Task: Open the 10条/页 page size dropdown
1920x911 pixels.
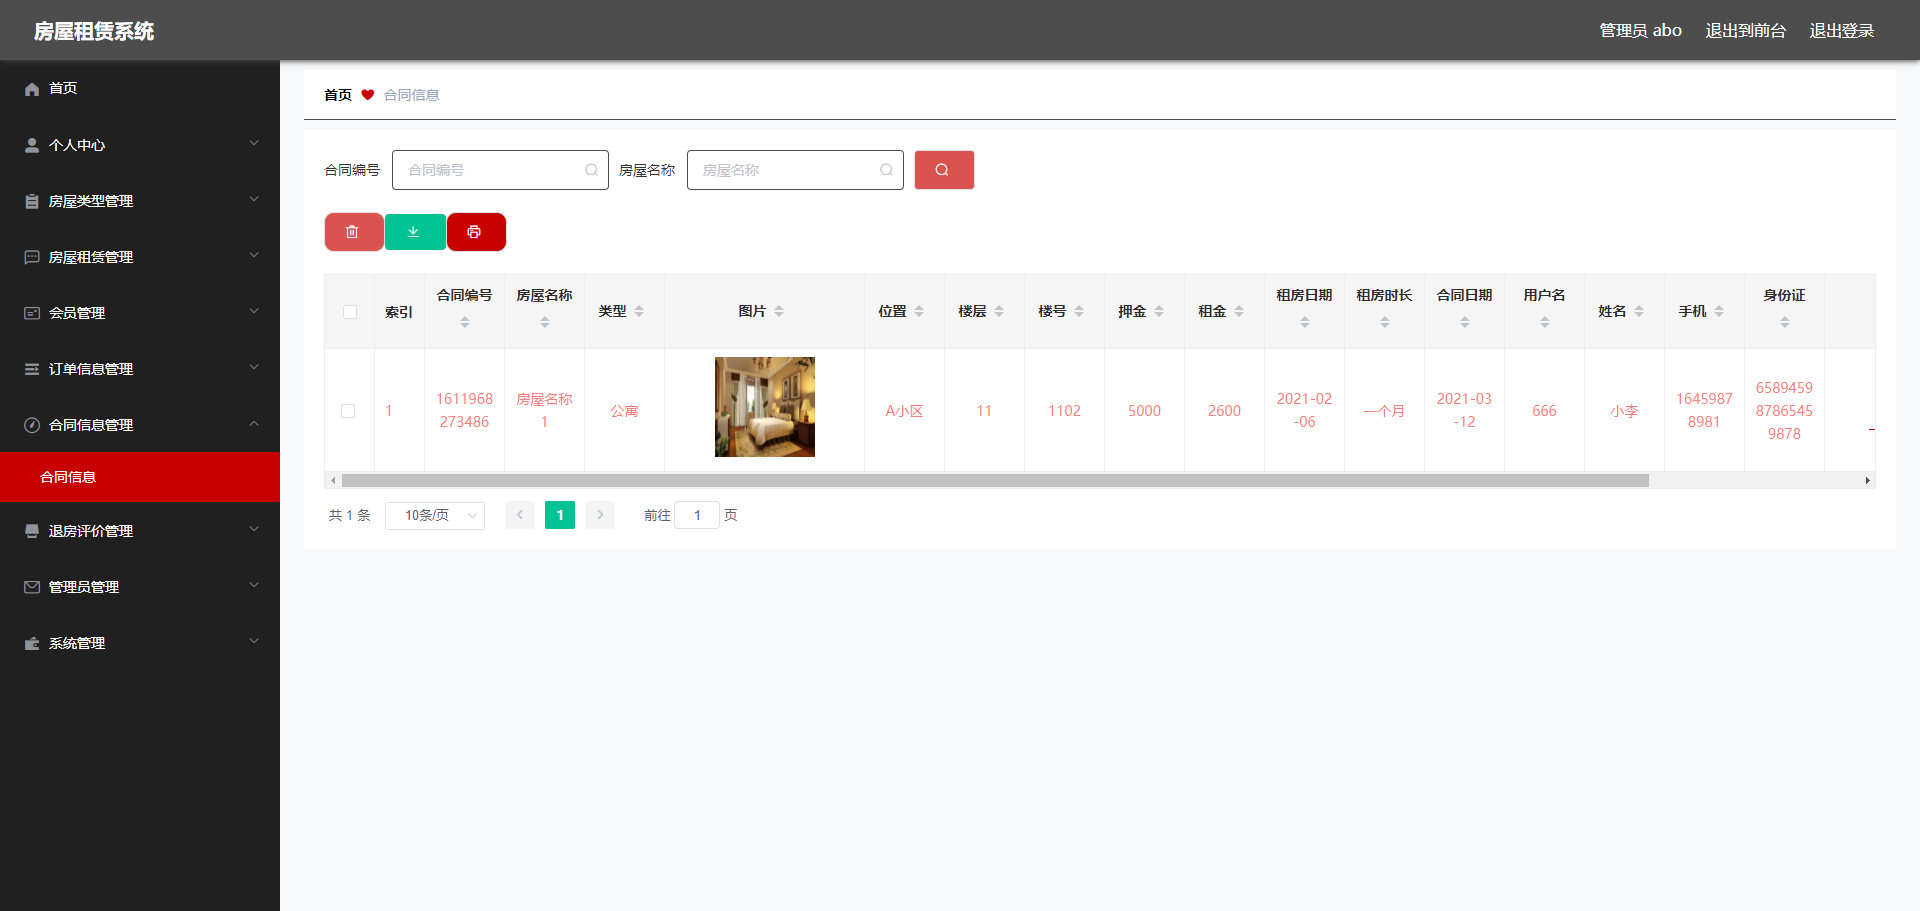Action: point(435,515)
